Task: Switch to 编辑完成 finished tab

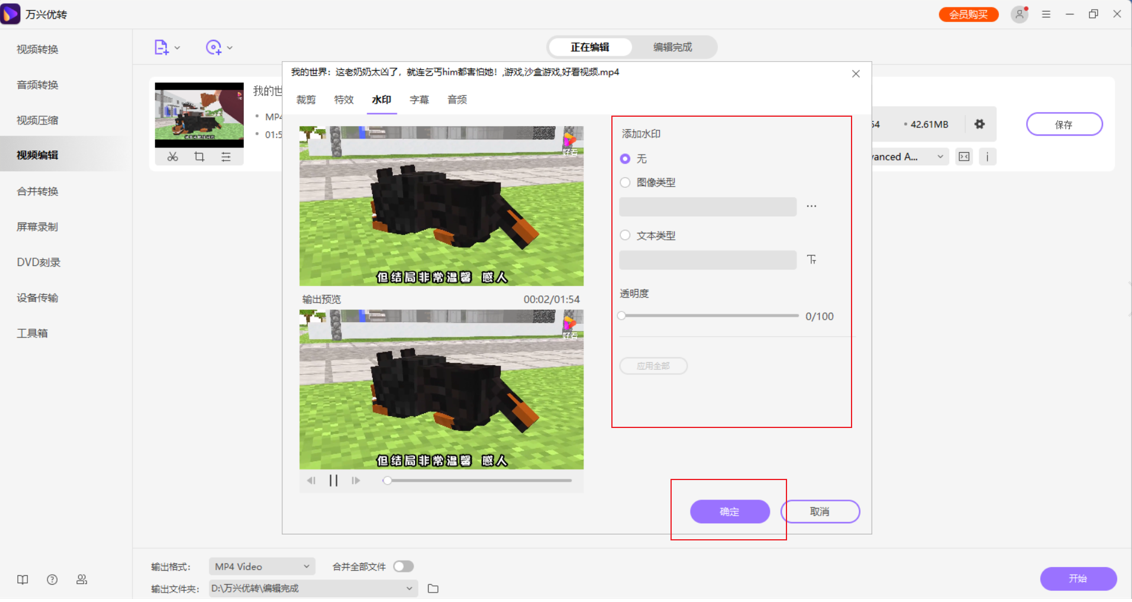Action: [x=673, y=48]
